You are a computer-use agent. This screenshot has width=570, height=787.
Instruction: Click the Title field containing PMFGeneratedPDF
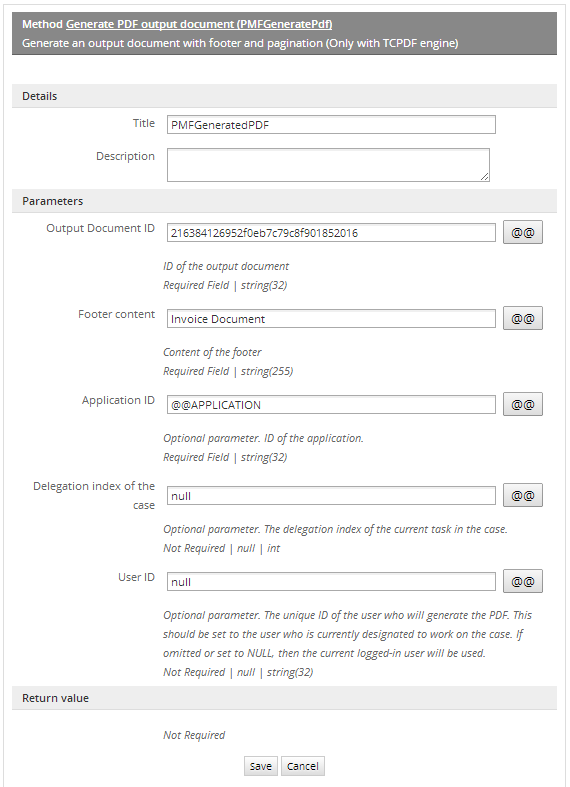pyautogui.click(x=331, y=124)
